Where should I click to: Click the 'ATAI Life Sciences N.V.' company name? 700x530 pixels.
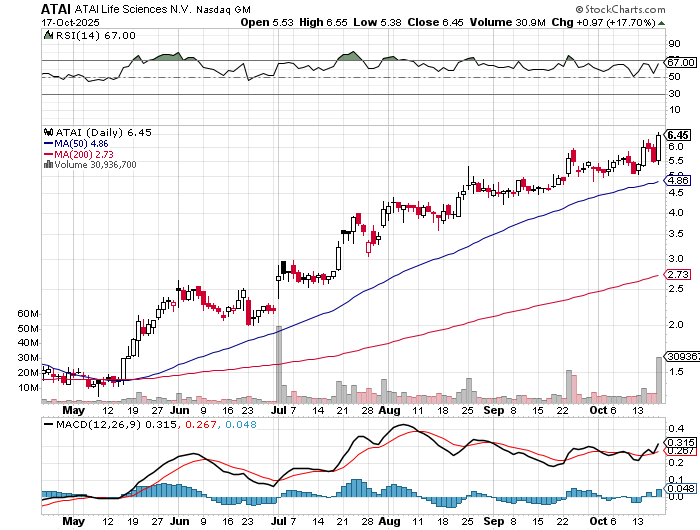coord(133,9)
